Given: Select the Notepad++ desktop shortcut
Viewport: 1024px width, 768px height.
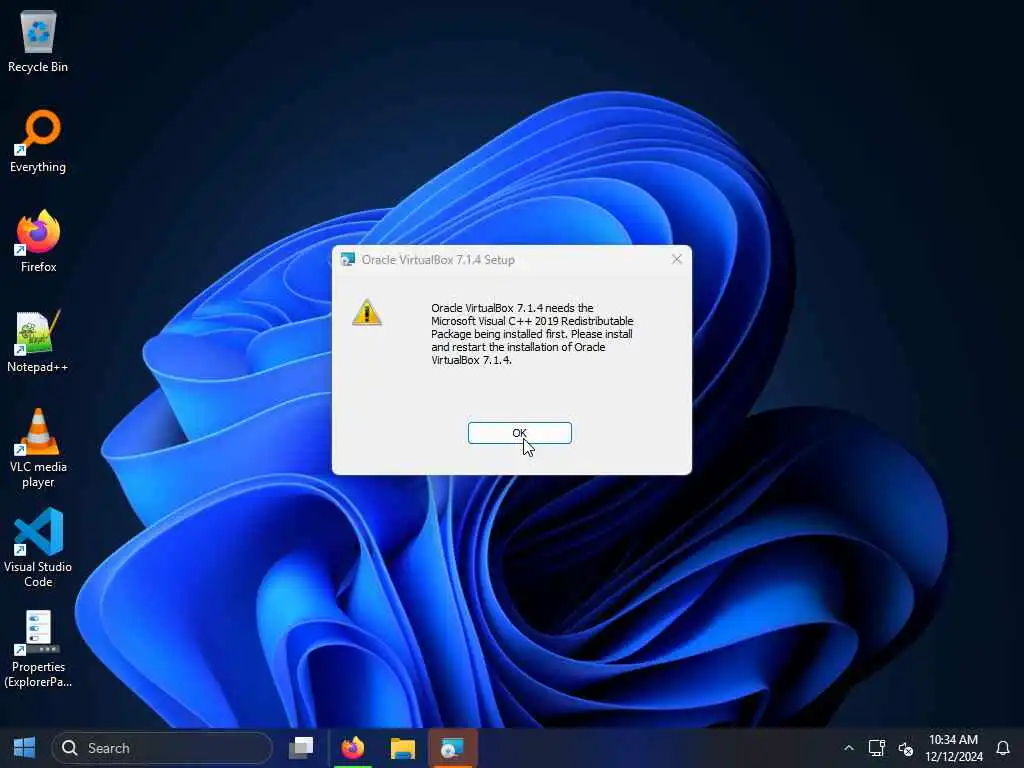Looking at the screenshot, I should 38,342.
